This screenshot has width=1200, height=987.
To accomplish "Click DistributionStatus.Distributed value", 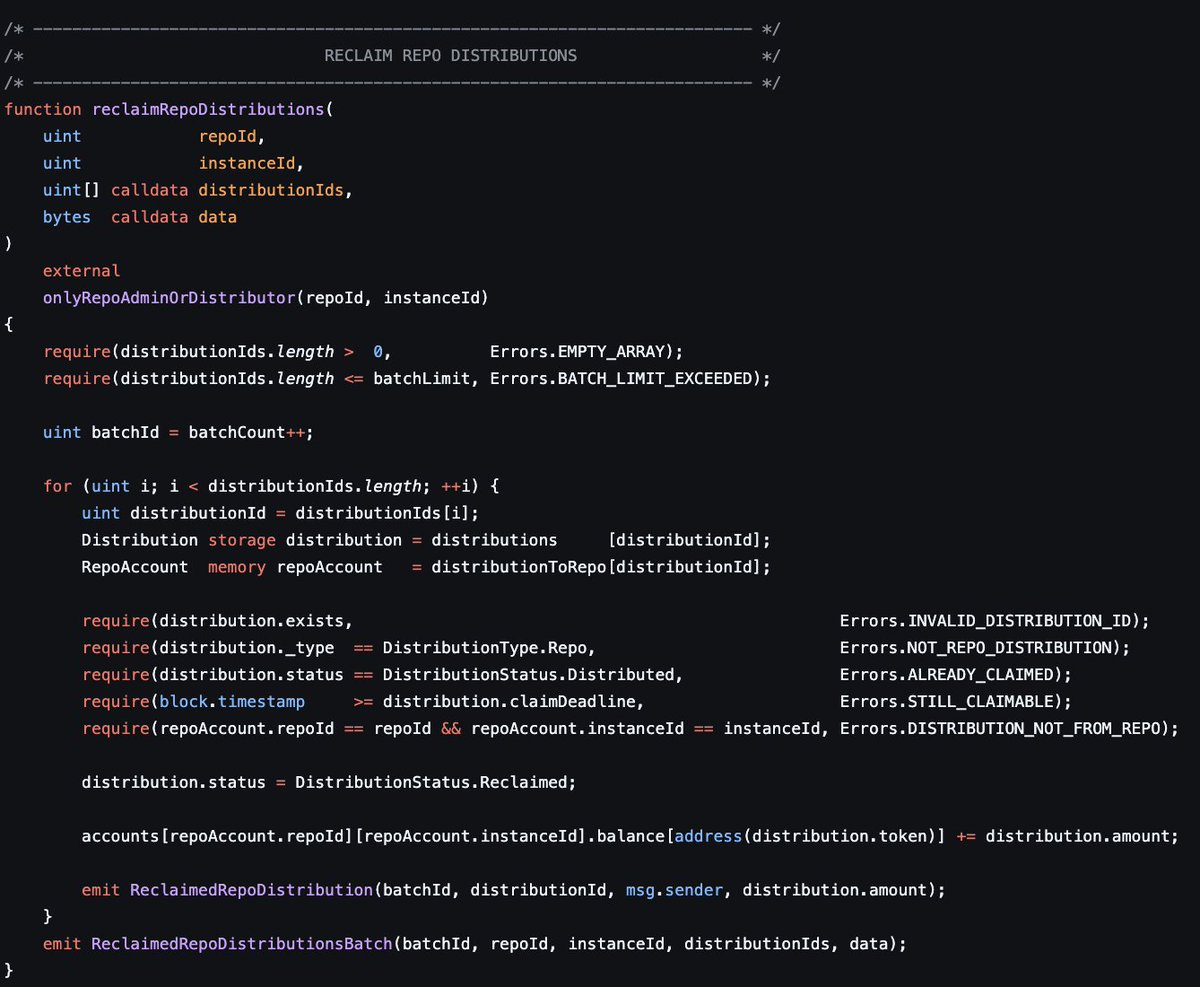I will pos(529,676).
